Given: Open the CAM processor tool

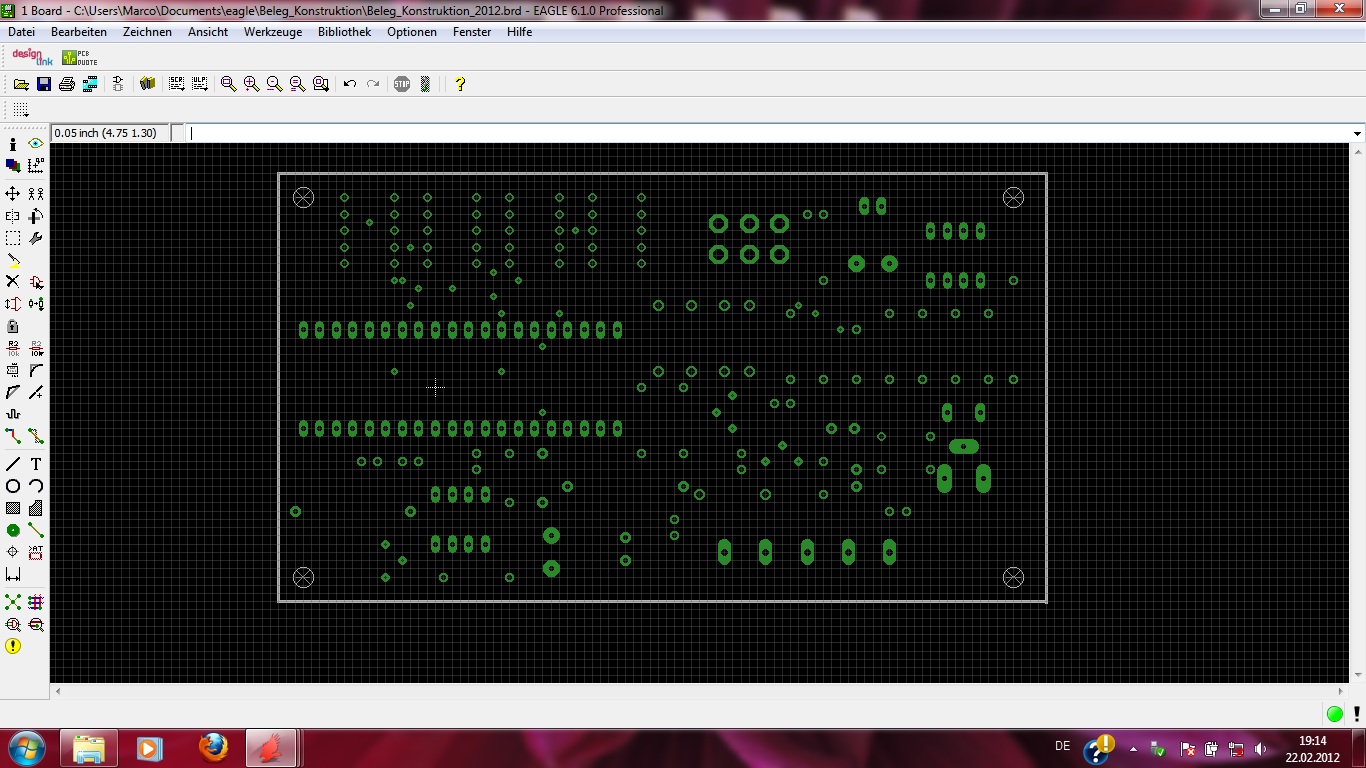Looking at the screenshot, I should click(x=90, y=84).
